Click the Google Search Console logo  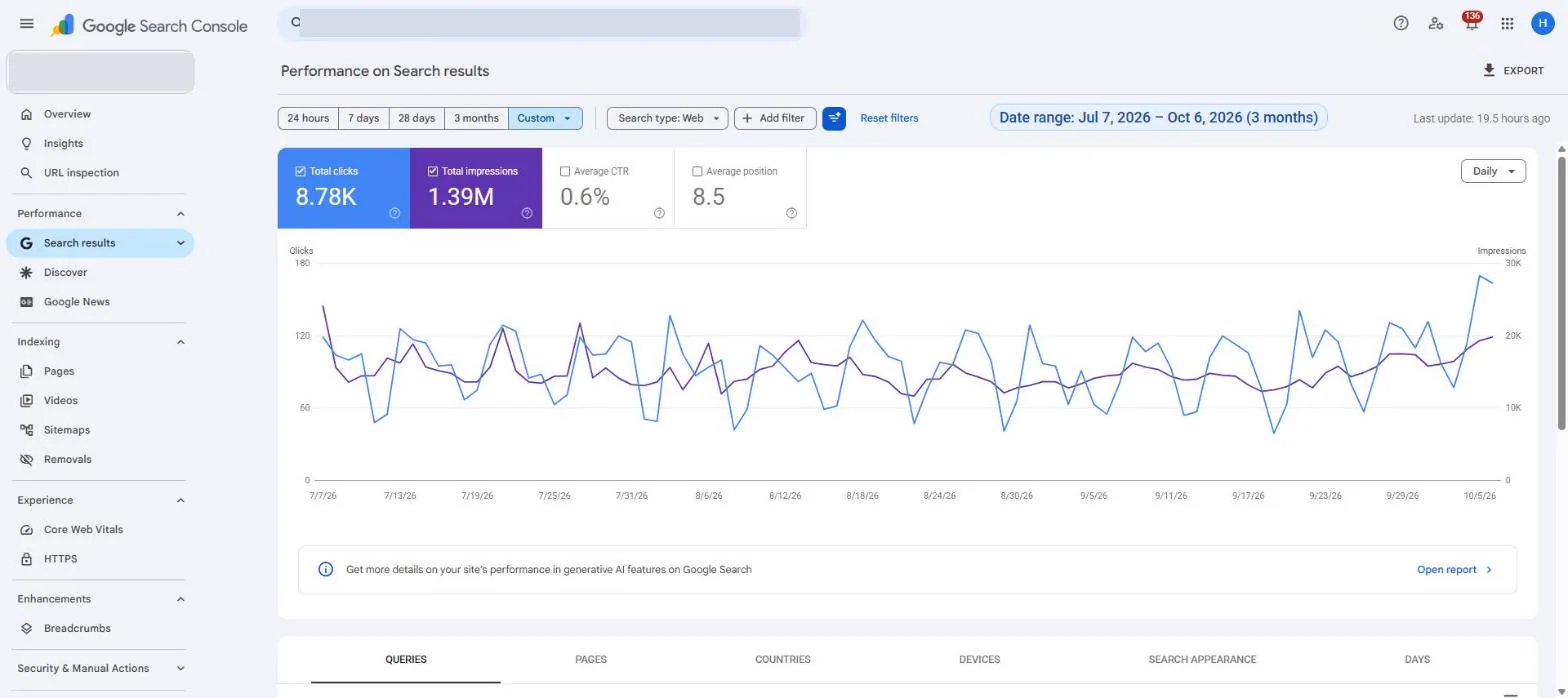click(149, 25)
